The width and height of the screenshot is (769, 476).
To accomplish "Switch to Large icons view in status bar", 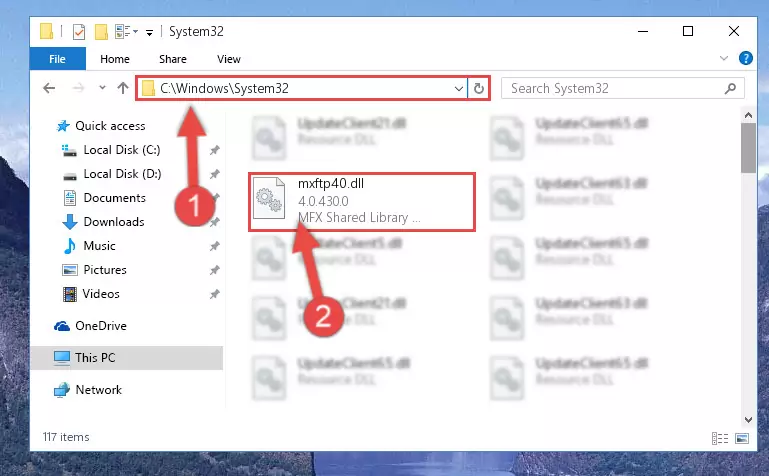I will [742, 438].
